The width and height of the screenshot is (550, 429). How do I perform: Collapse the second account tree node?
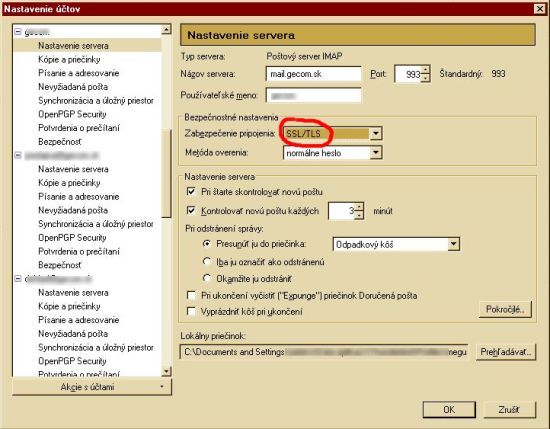[x=18, y=155]
